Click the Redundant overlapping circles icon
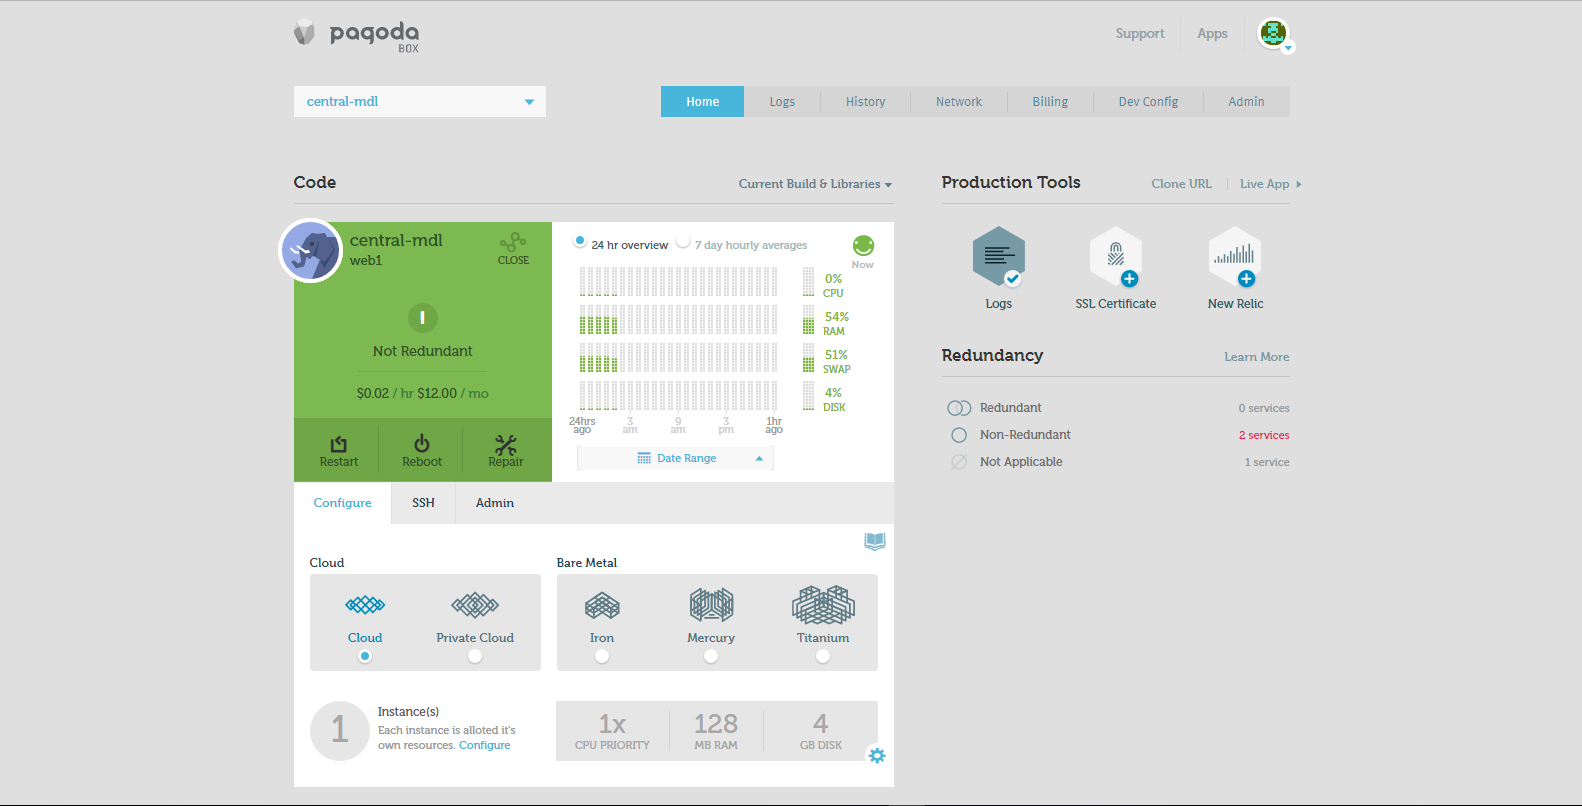 pyautogui.click(x=959, y=408)
